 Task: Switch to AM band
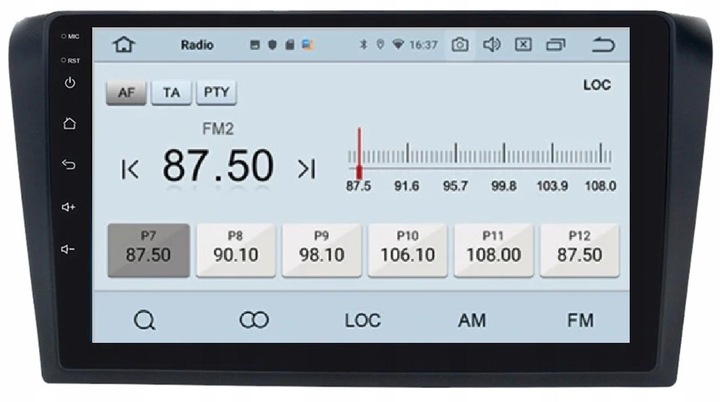pos(472,320)
